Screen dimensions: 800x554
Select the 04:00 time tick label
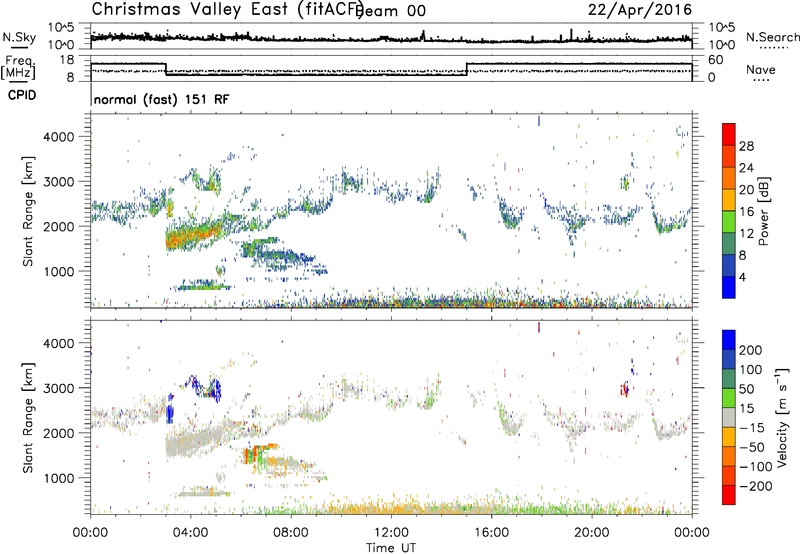coord(190,533)
